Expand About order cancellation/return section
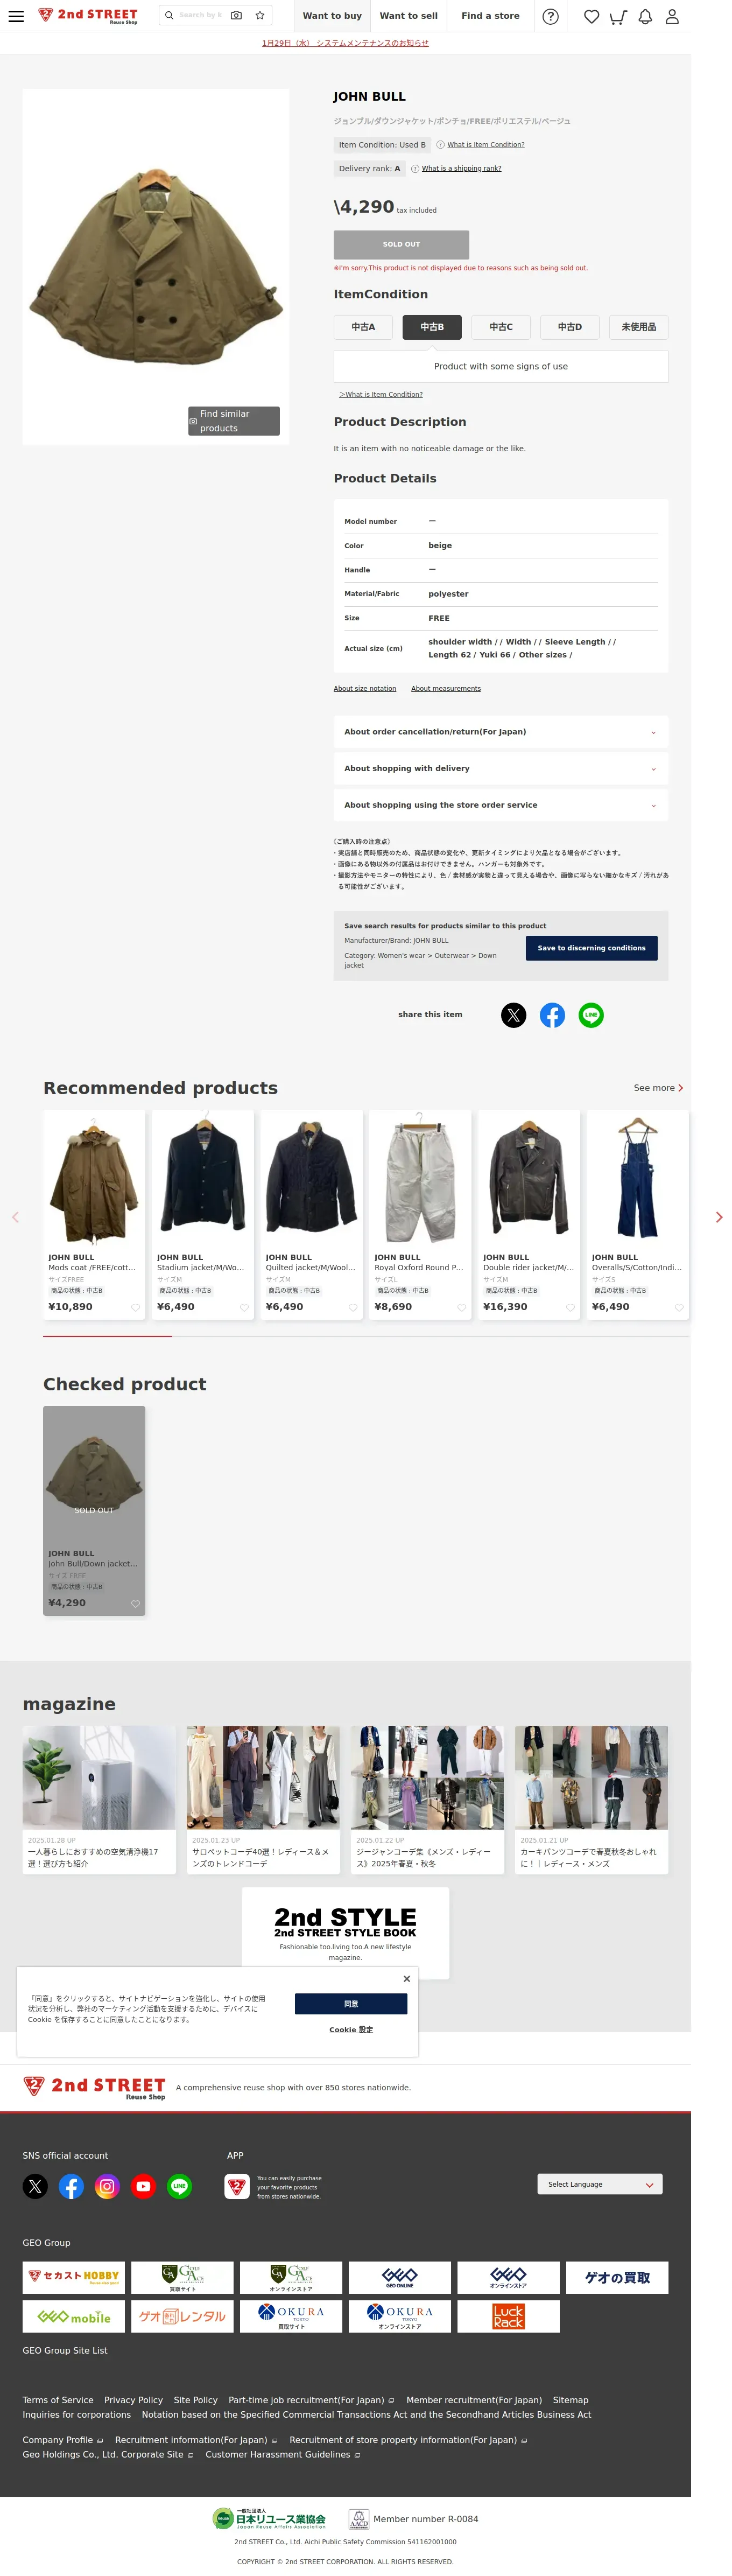 pyautogui.click(x=501, y=732)
